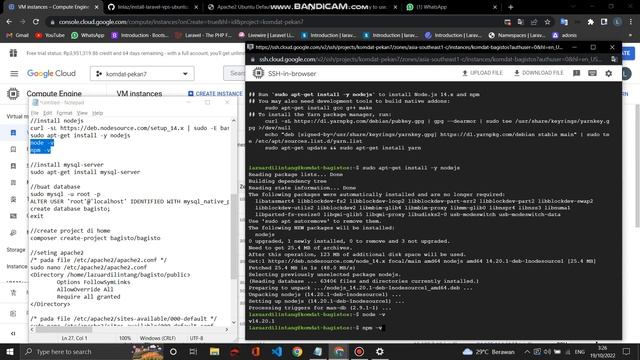Click CREATE INSTANCE button

click(x=215, y=93)
